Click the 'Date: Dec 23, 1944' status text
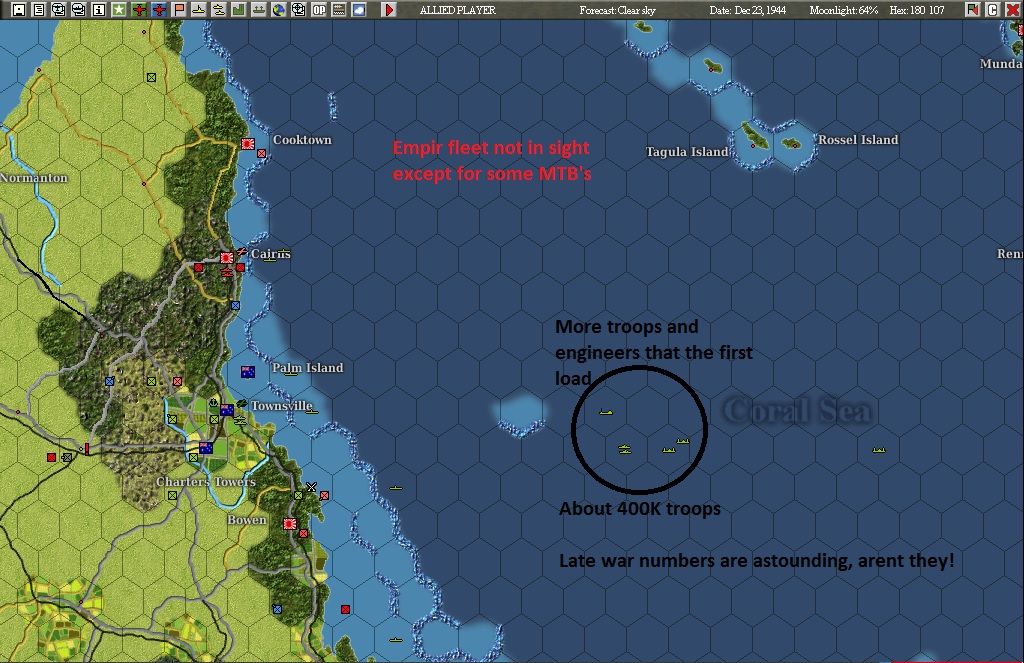The height and width of the screenshot is (663, 1024). [x=748, y=10]
